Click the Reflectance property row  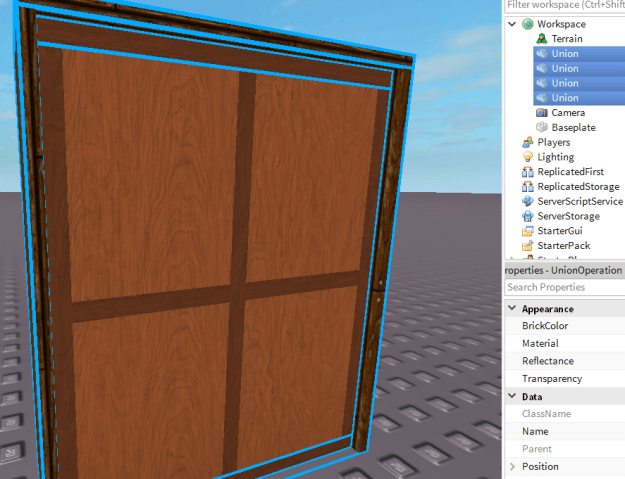[x=565, y=361]
